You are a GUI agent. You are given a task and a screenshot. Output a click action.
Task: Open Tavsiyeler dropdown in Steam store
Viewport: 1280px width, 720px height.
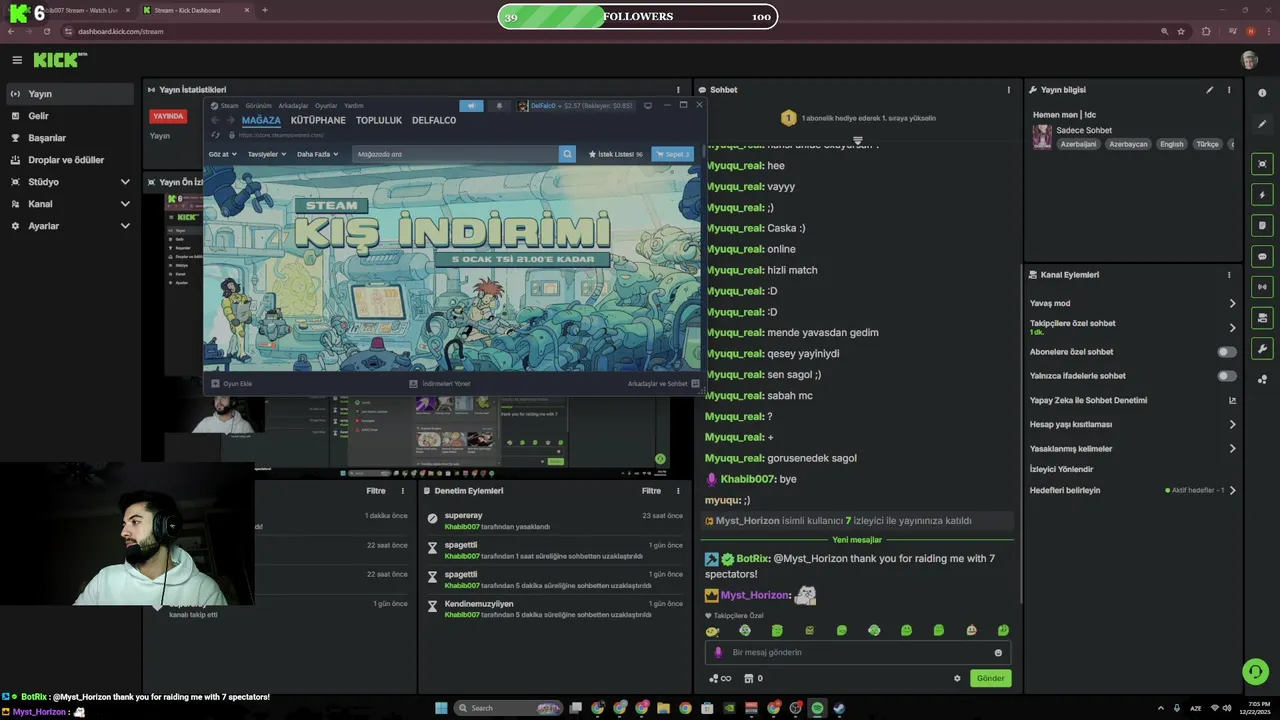(267, 154)
